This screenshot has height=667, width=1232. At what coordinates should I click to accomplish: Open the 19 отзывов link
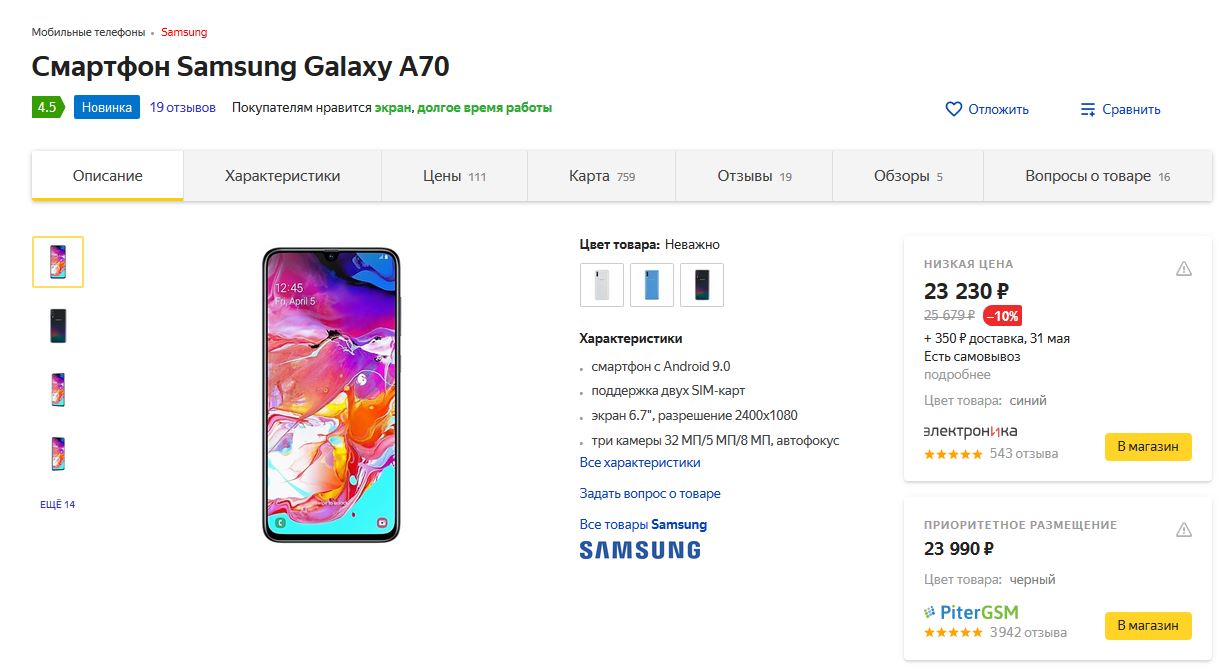pos(183,108)
